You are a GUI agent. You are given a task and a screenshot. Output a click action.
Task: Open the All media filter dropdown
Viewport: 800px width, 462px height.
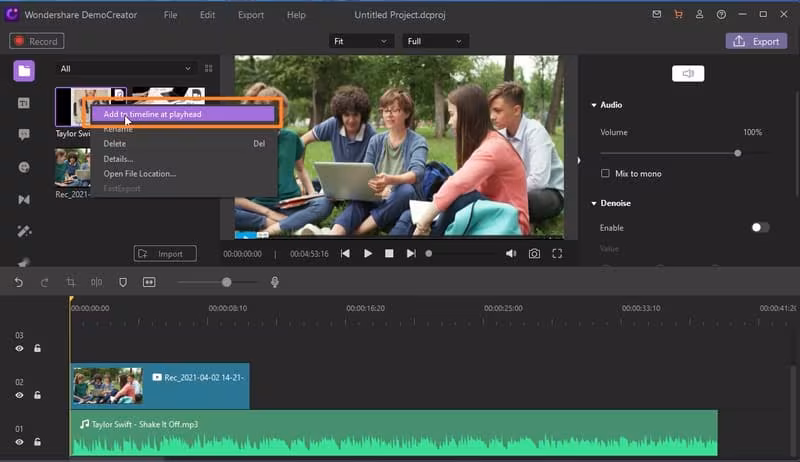(126, 68)
